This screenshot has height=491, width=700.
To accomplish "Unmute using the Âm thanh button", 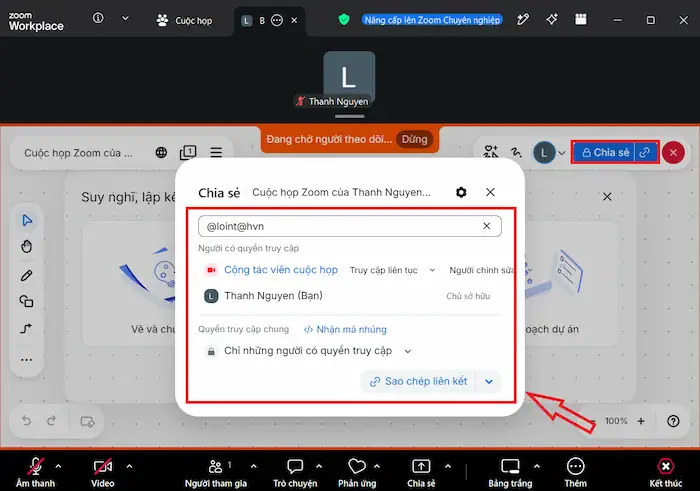I will point(36,472).
